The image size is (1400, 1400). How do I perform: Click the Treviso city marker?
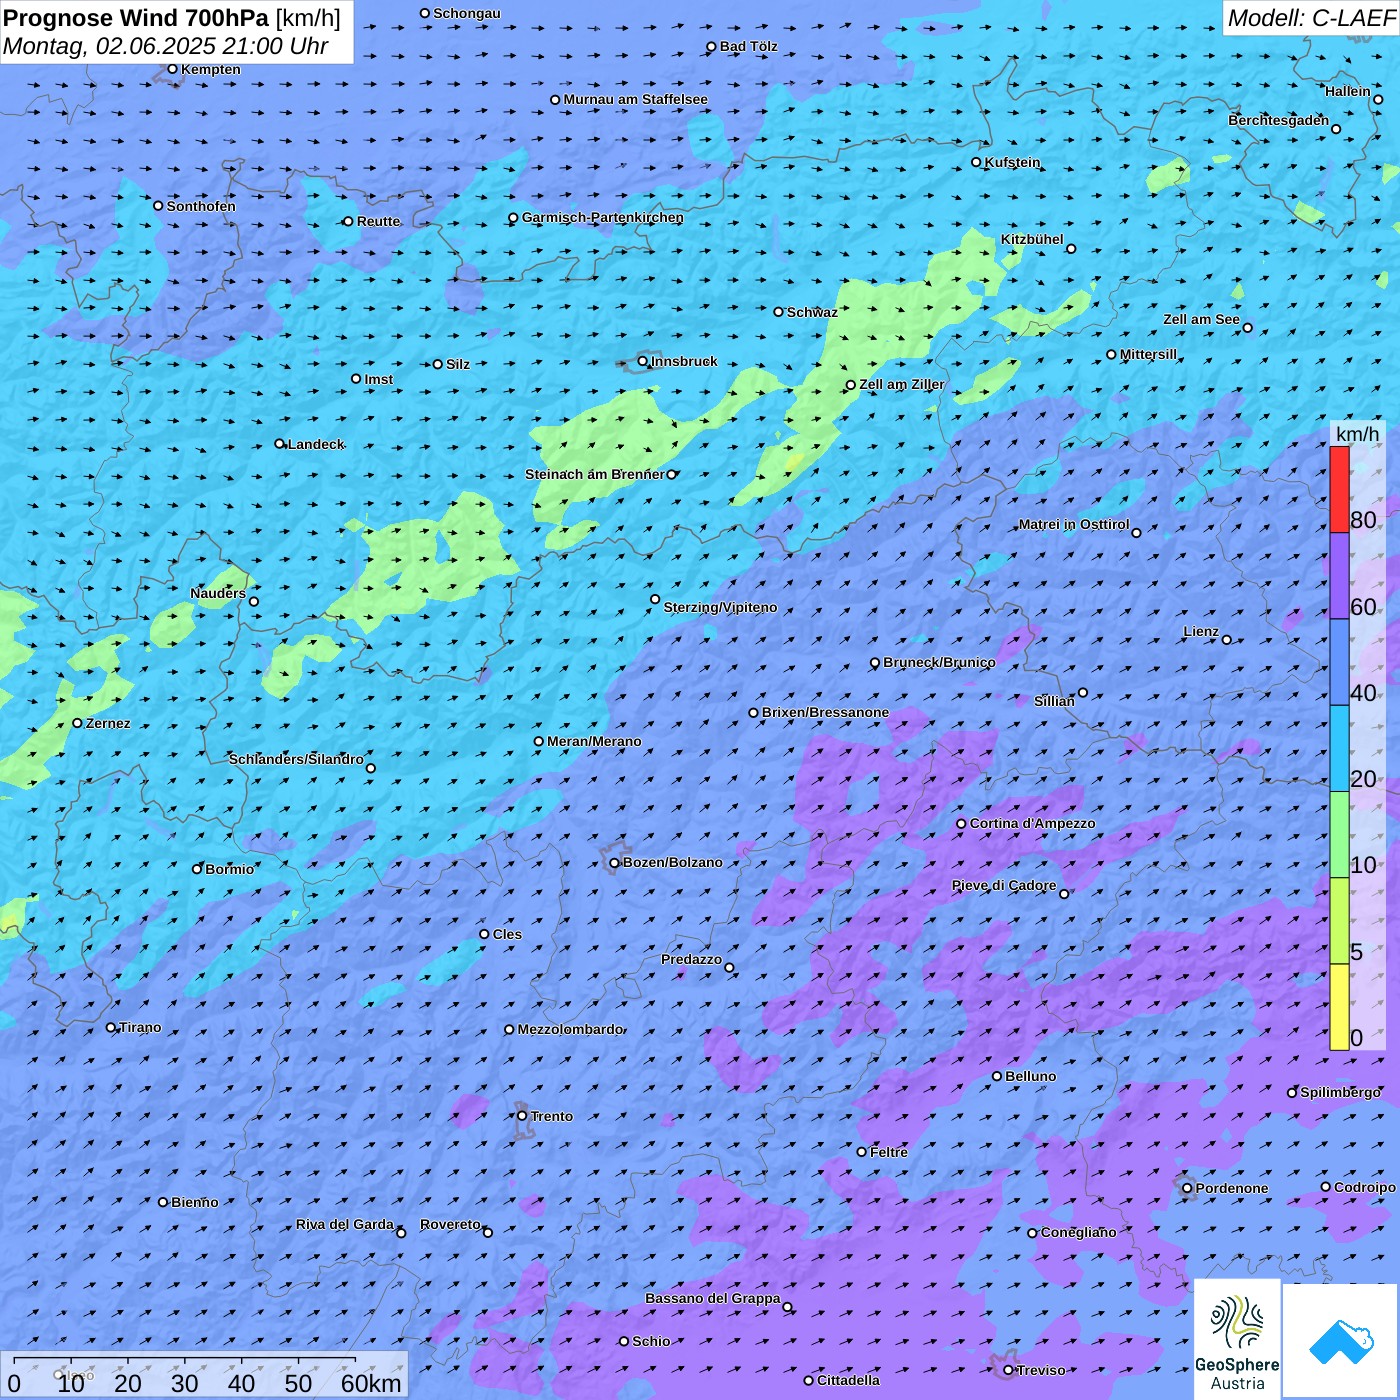(x=1008, y=1370)
